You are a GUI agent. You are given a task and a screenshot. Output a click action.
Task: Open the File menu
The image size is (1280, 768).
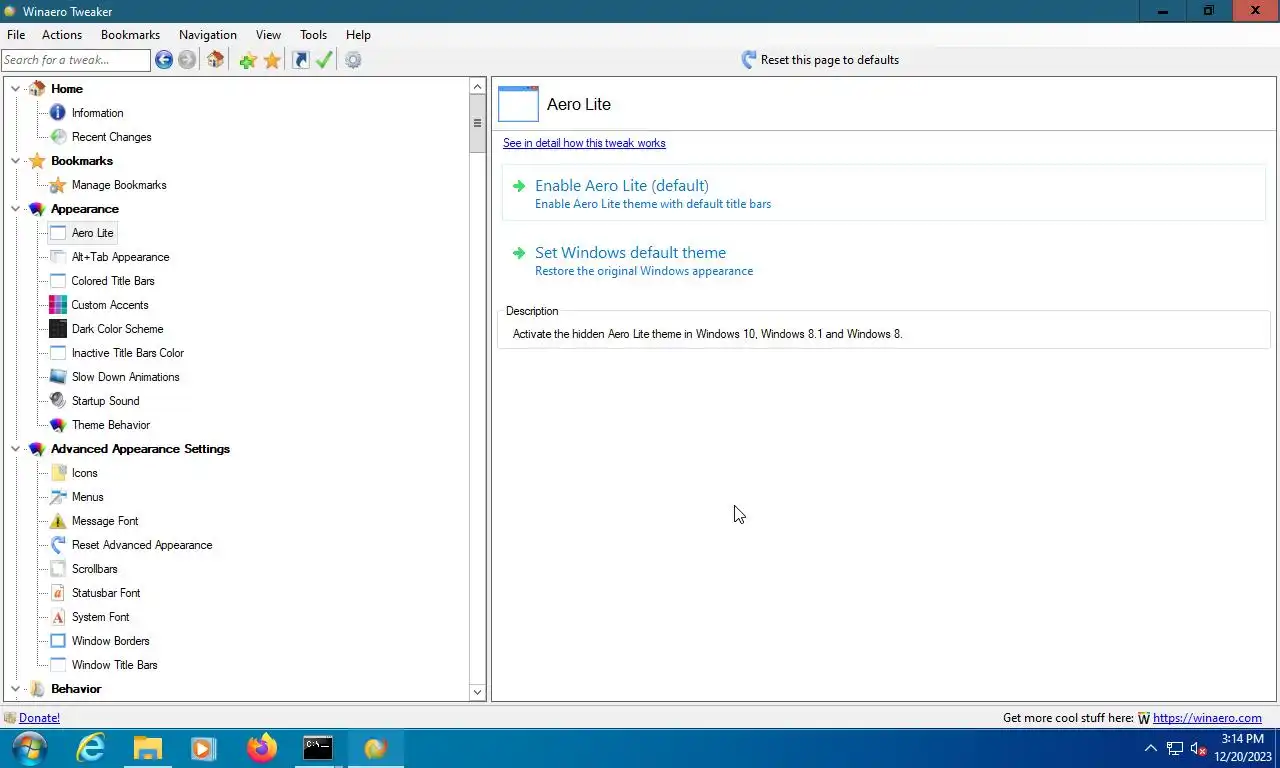point(16,35)
